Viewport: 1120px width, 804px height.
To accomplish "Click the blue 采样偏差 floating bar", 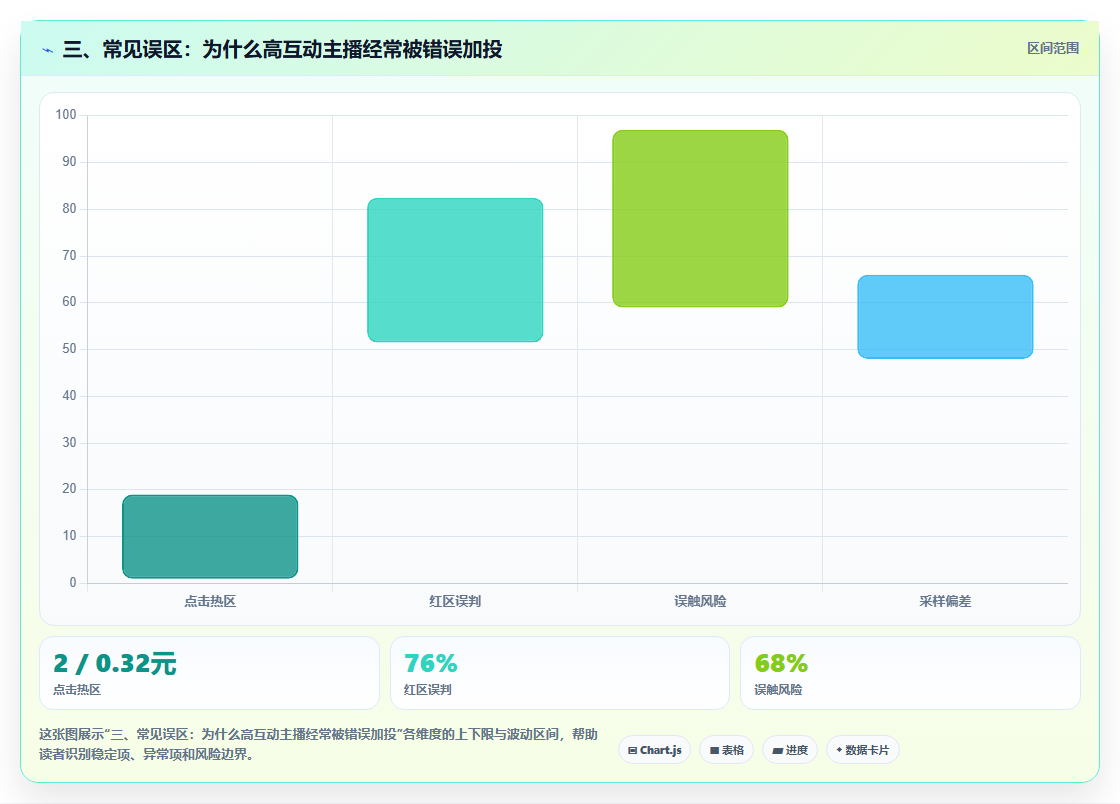I will pos(945,316).
